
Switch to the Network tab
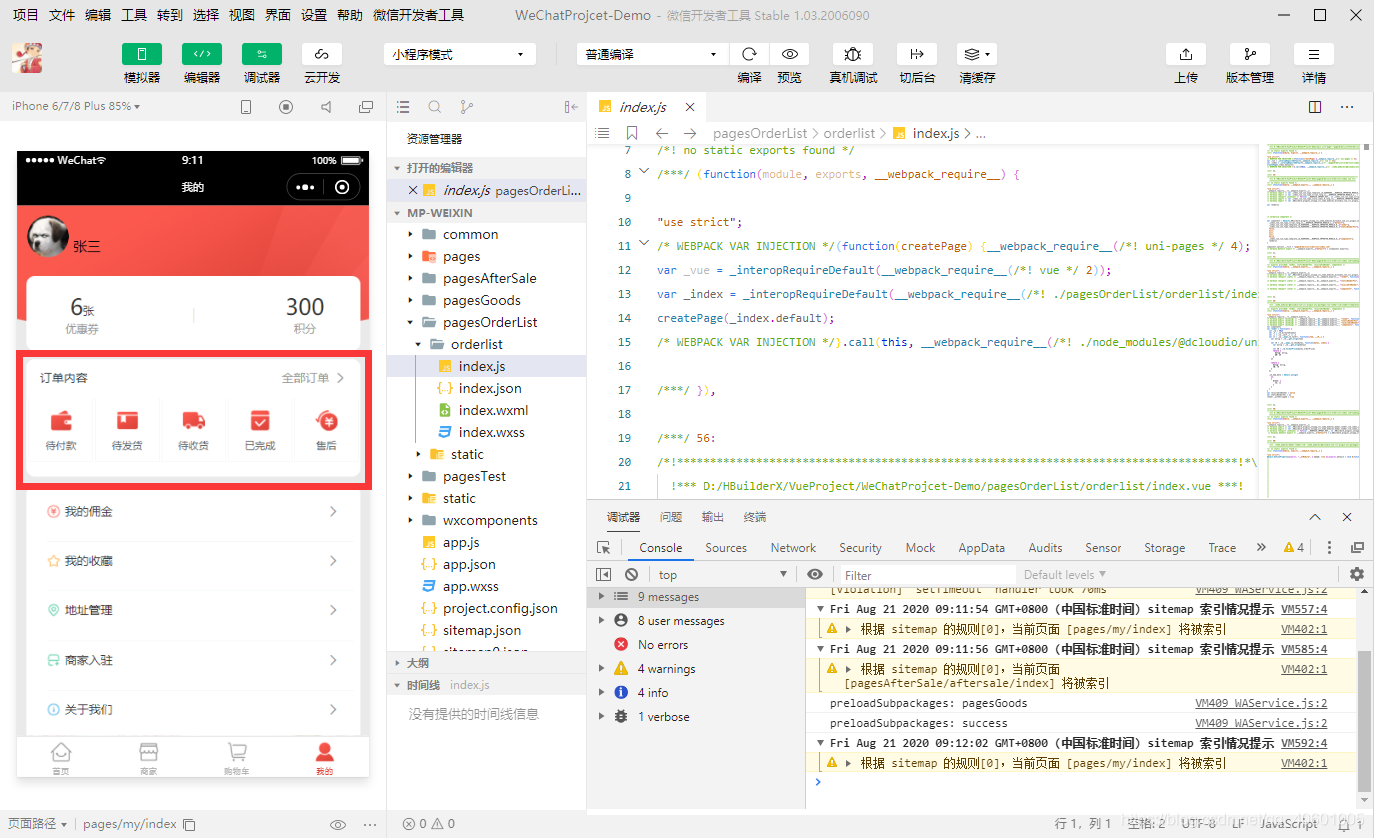(793, 547)
